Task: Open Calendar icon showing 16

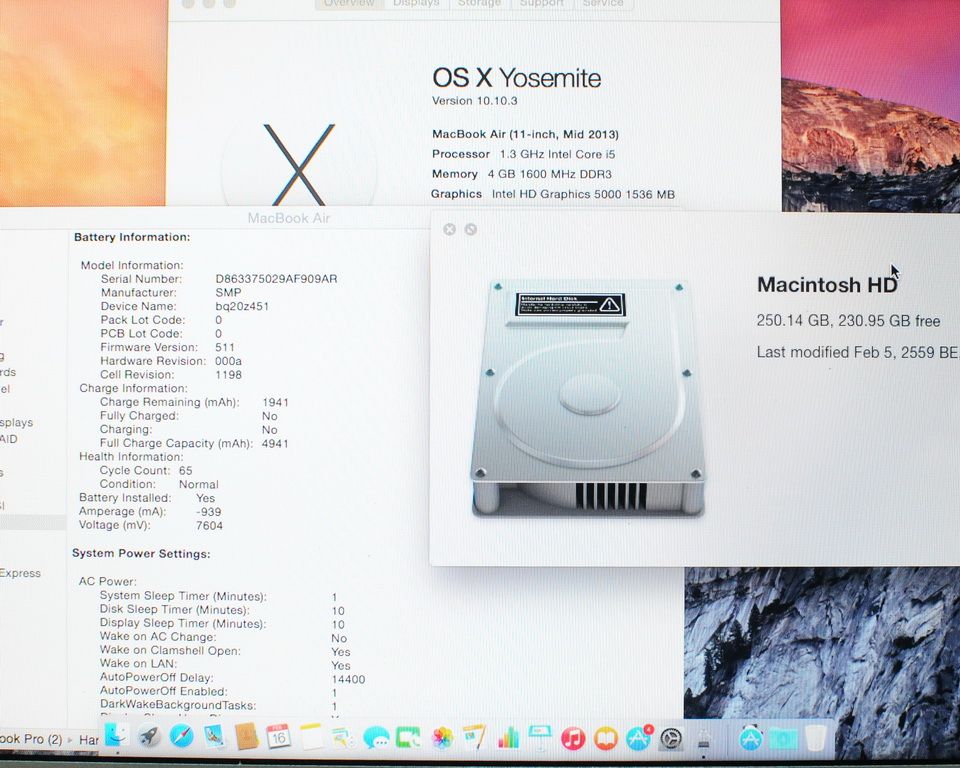Action: point(279,737)
